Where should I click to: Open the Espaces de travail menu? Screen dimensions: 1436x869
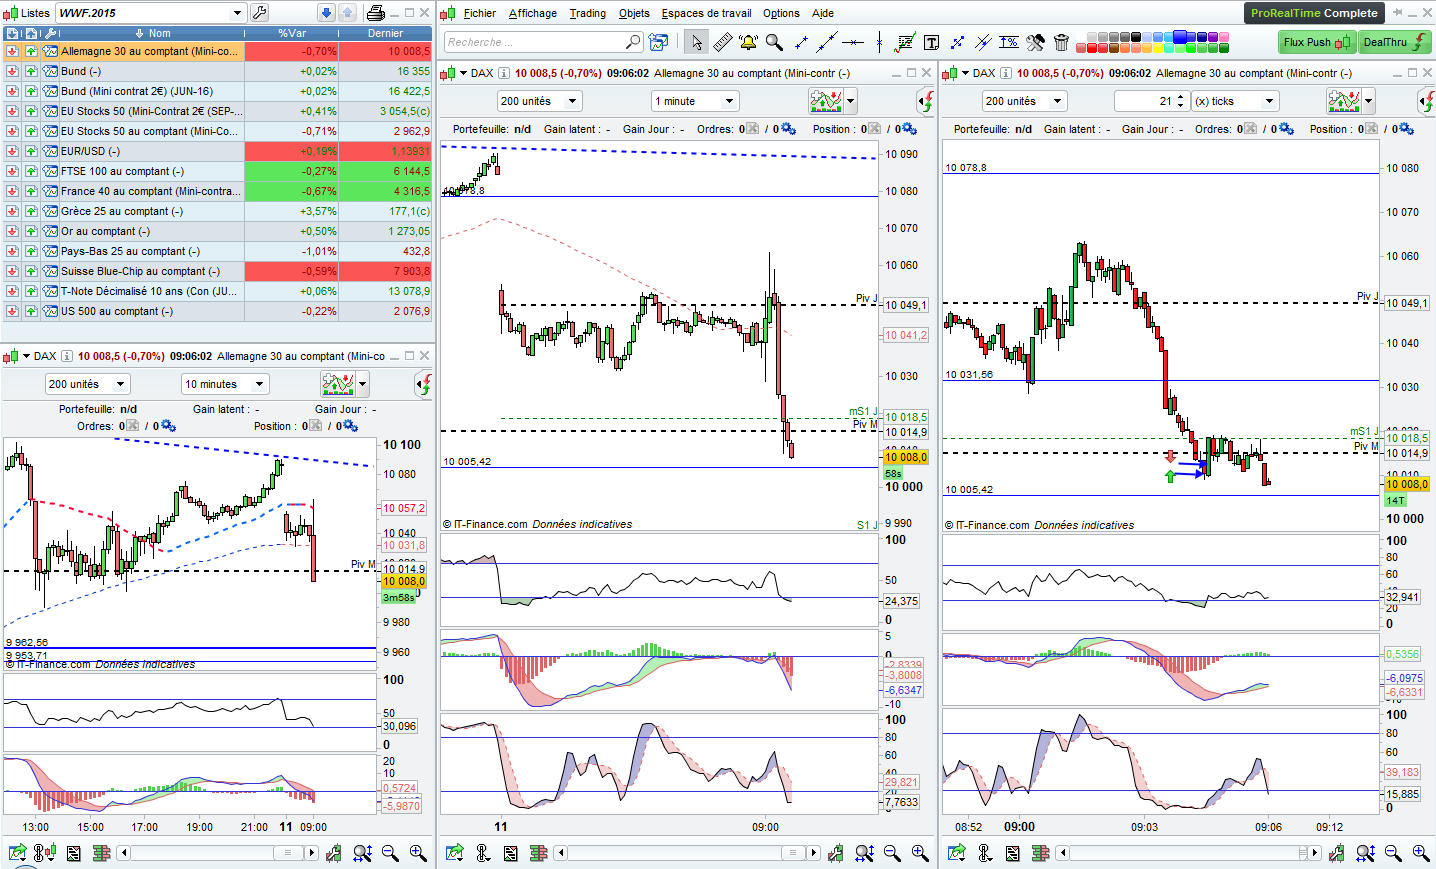[706, 13]
